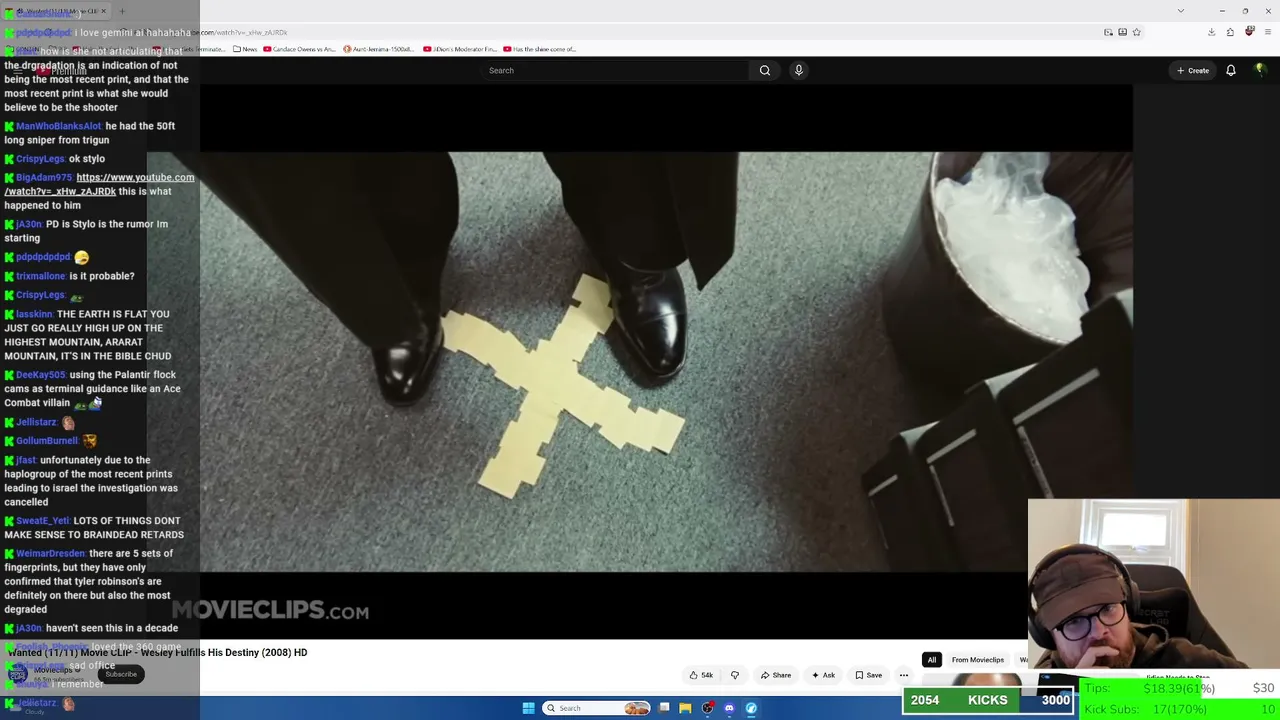The height and width of the screenshot is (720, 1280).
Task: Dislike the Wanted movie clip
Action: click(x=735, y=675)
